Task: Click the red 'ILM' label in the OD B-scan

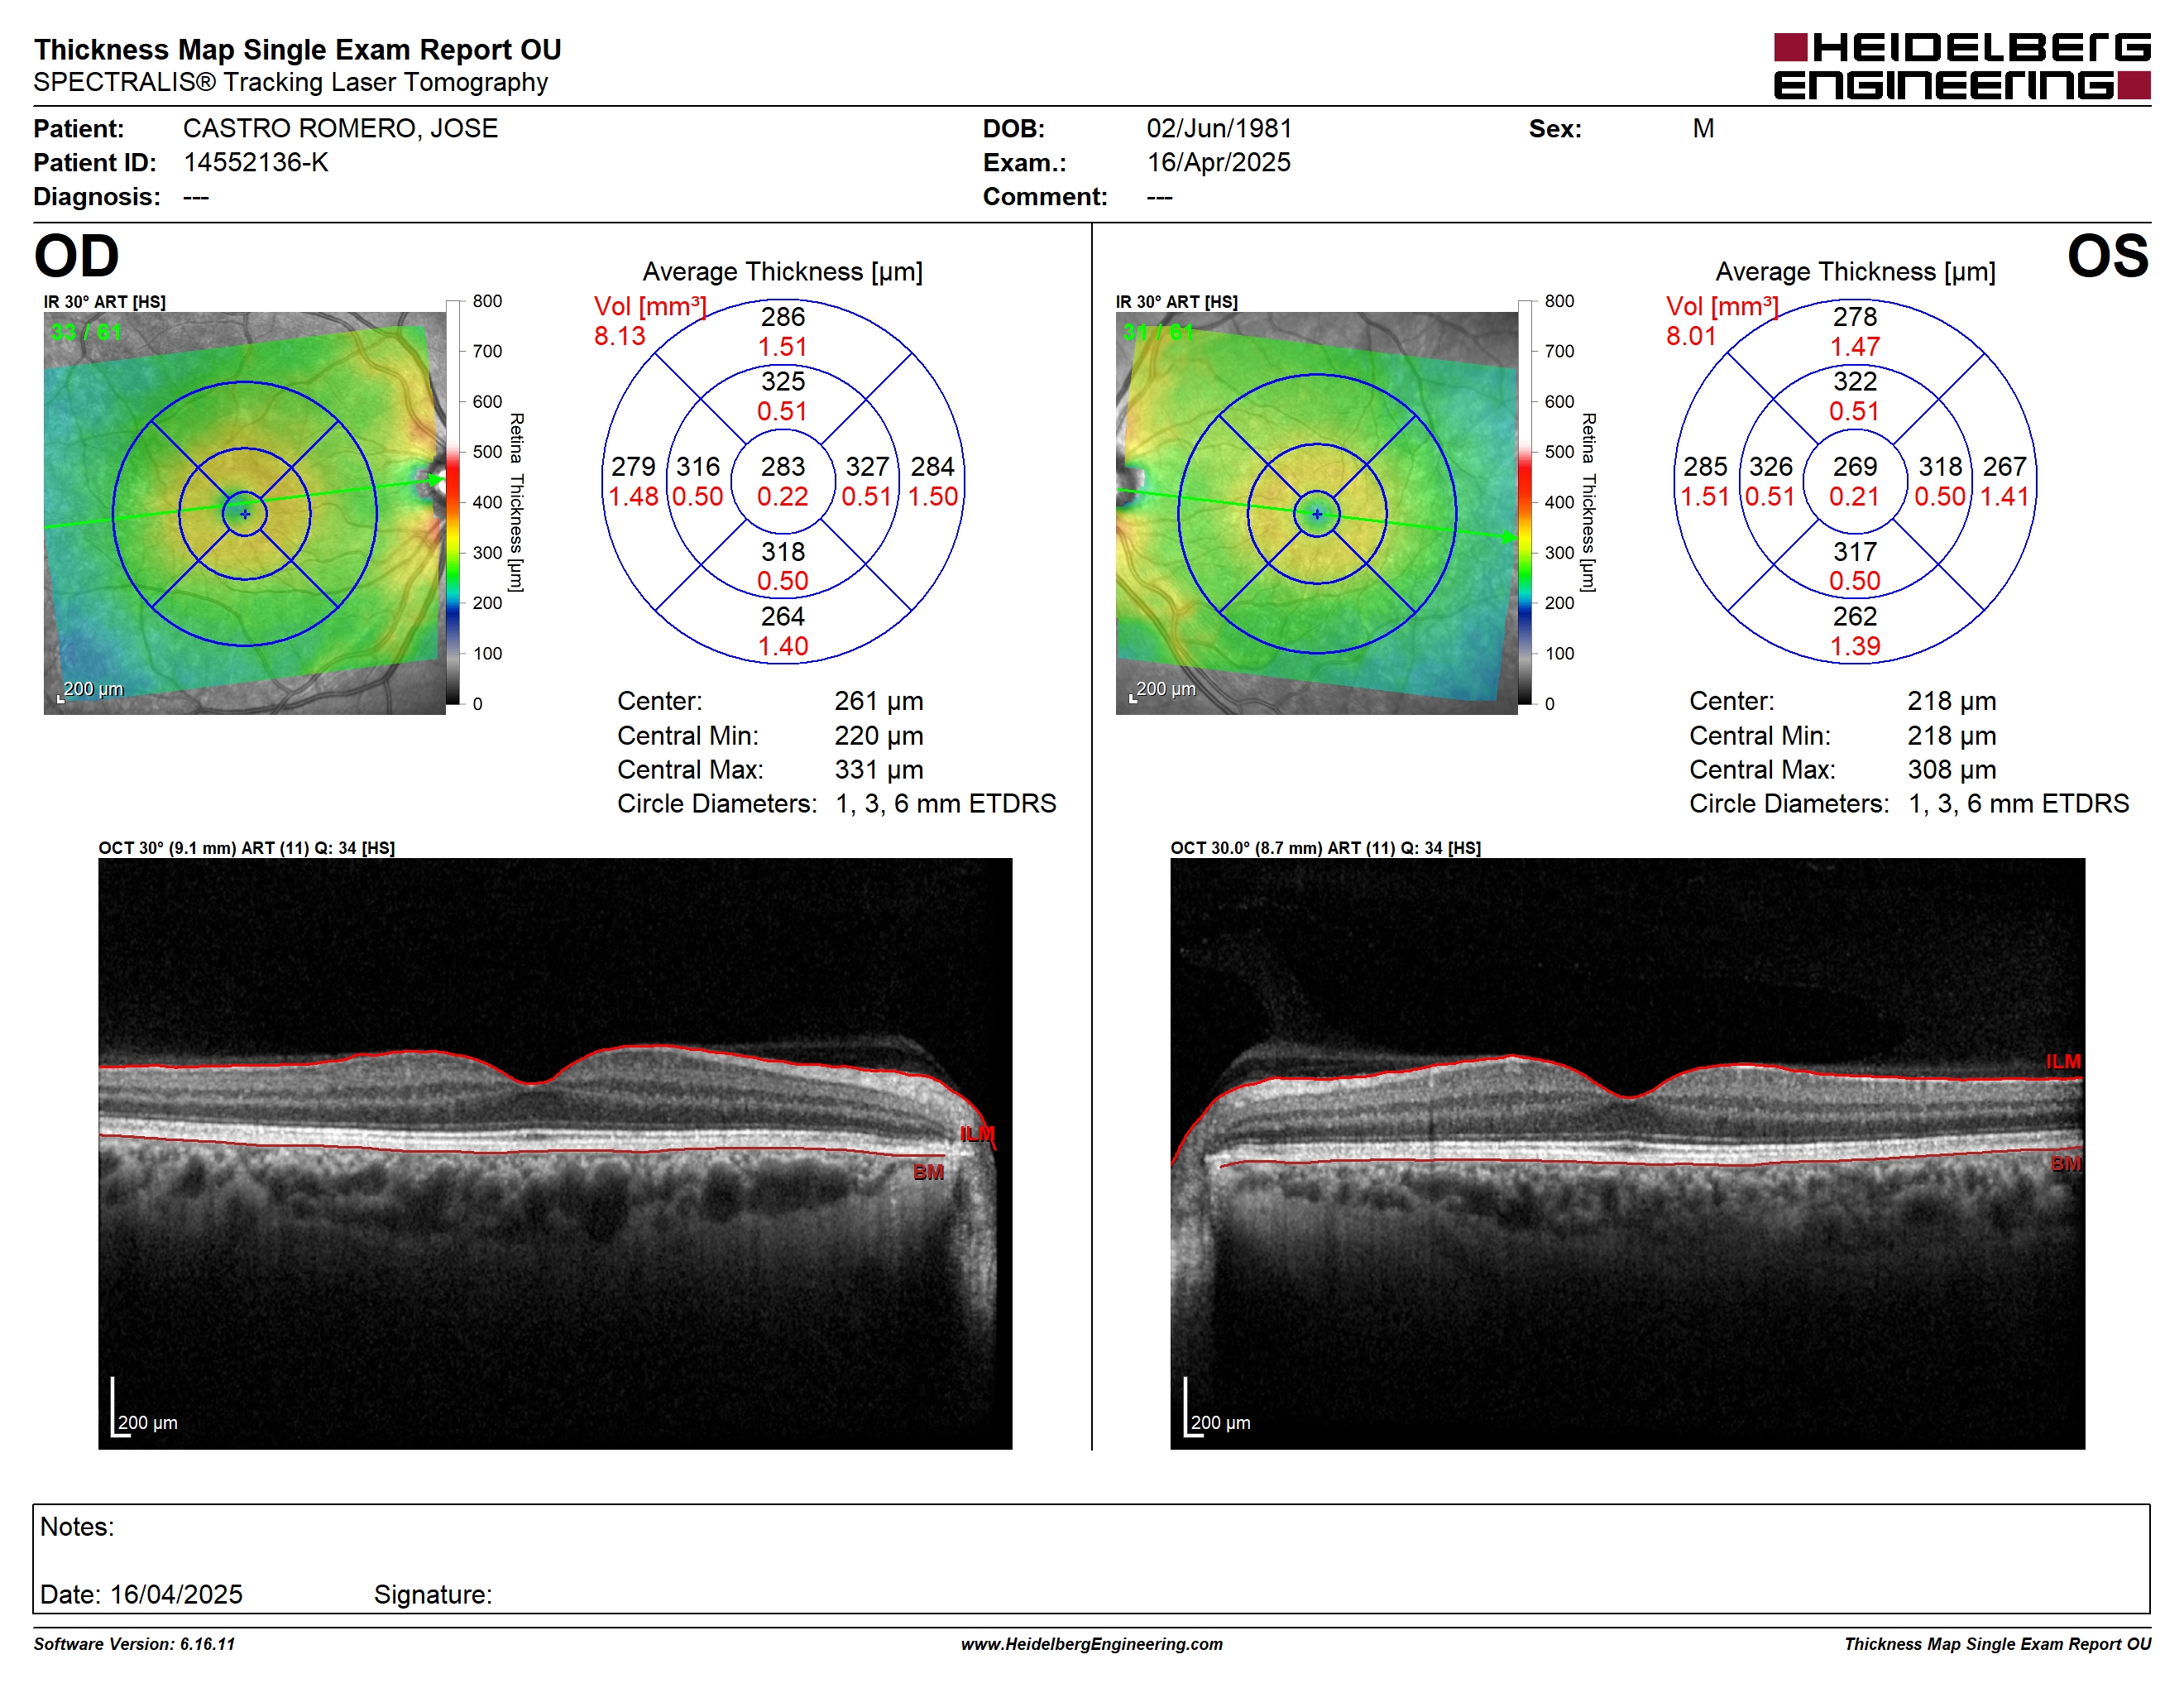Action: (x=977, y=1134)
